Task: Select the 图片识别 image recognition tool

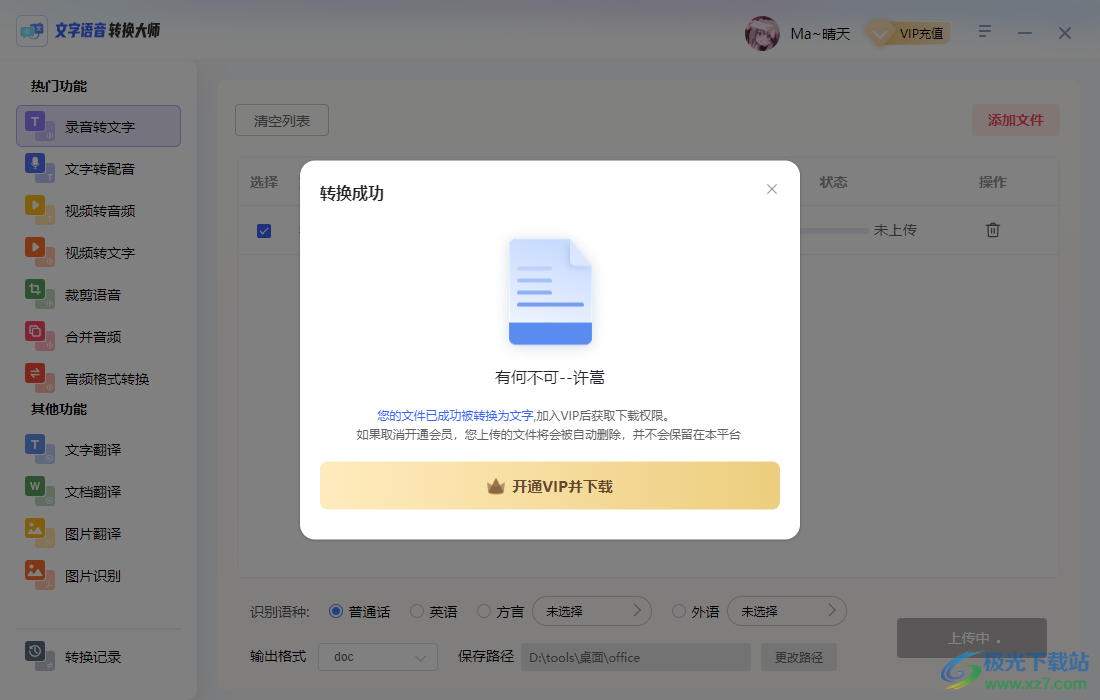Action: point(97,575)
